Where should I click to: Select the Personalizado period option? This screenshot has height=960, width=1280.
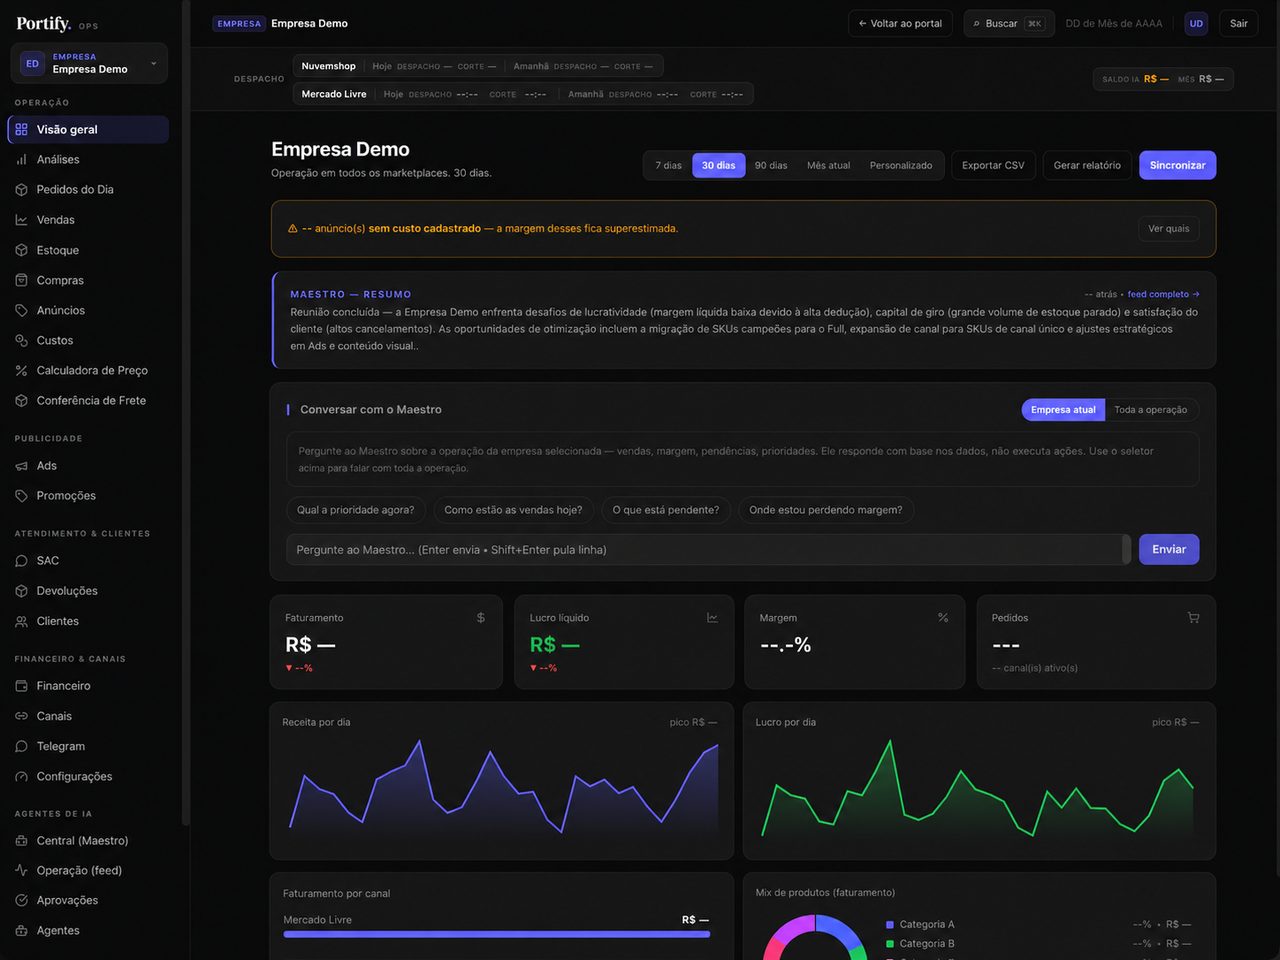901,166
